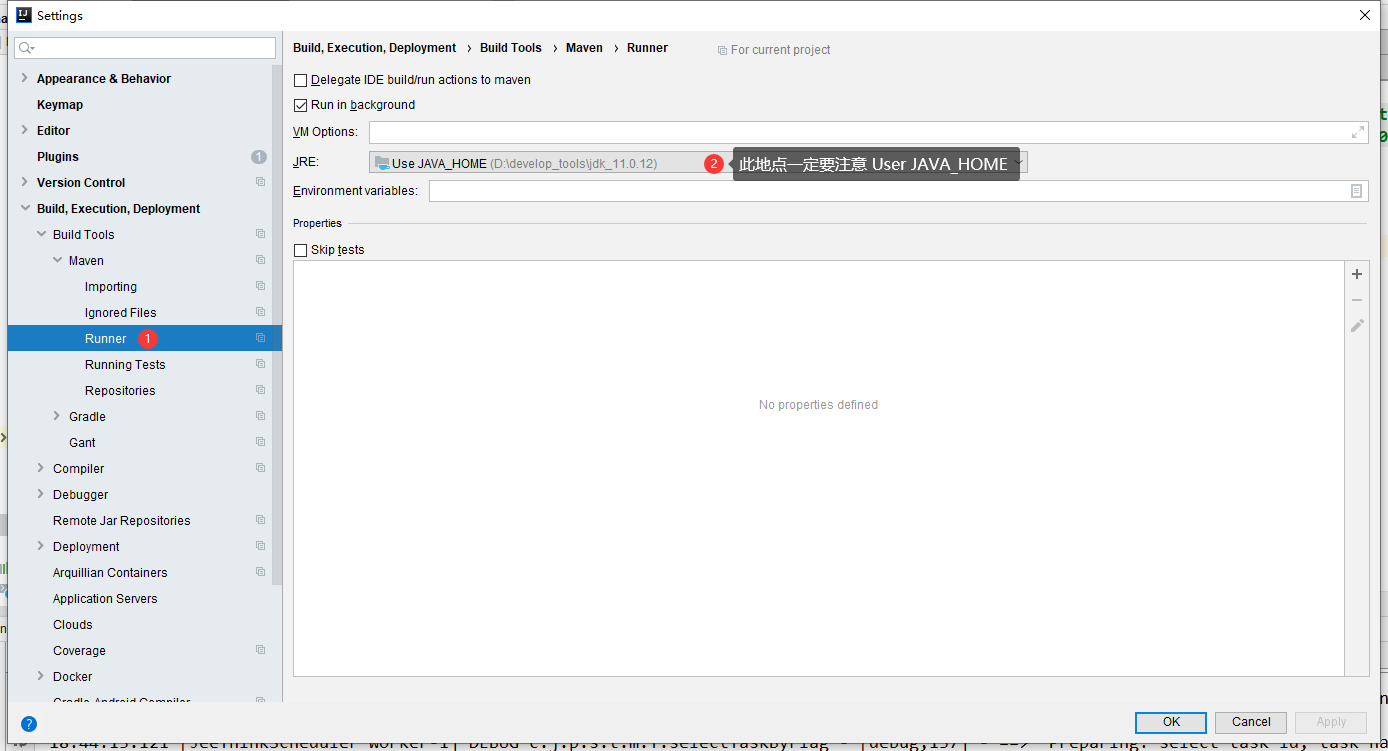Expand the VM Options field icon
1388x751 pixels.
(1357, 132)
